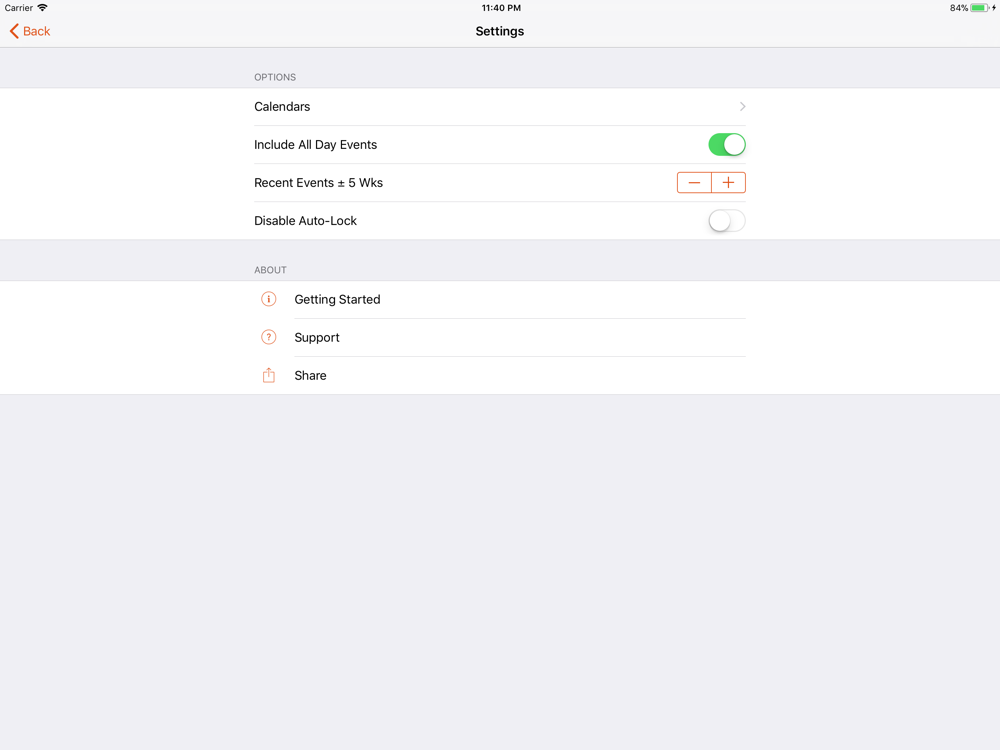This screenshot has height=750, width=1000.
Task: Choose the Share entry
Action: coord(500,375)
